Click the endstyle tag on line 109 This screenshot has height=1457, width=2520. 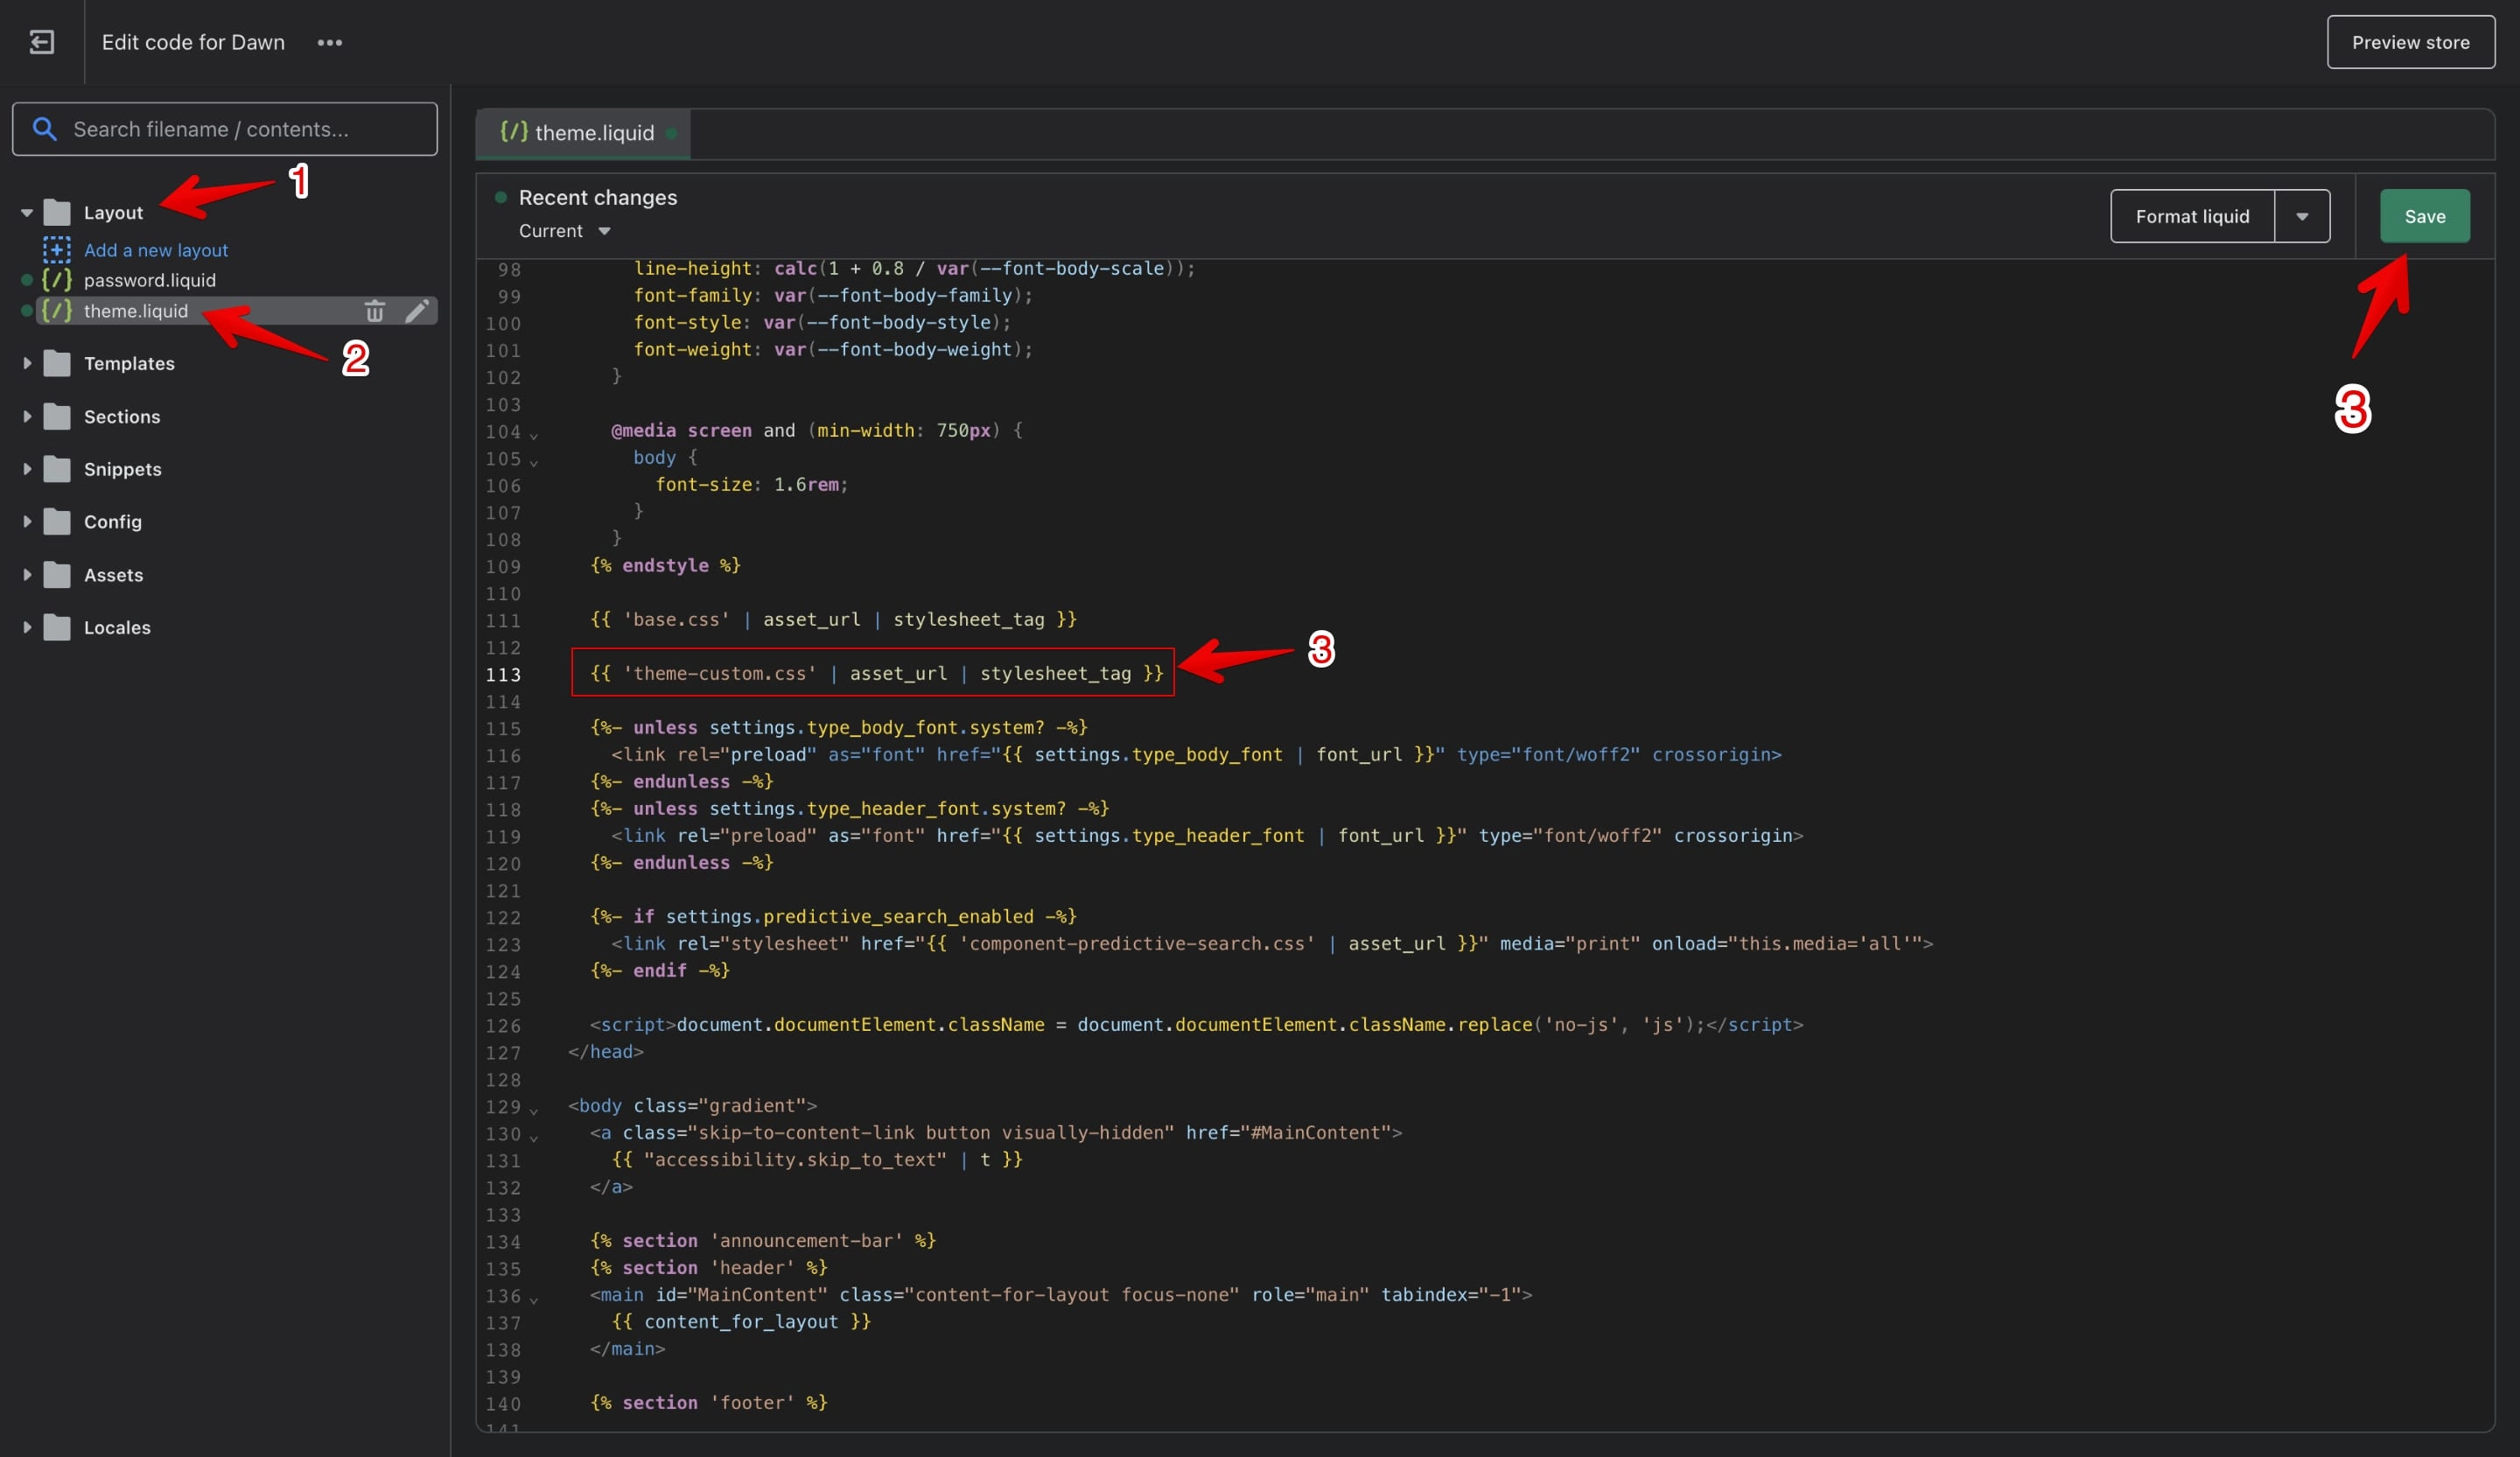[x=665, y=565]
